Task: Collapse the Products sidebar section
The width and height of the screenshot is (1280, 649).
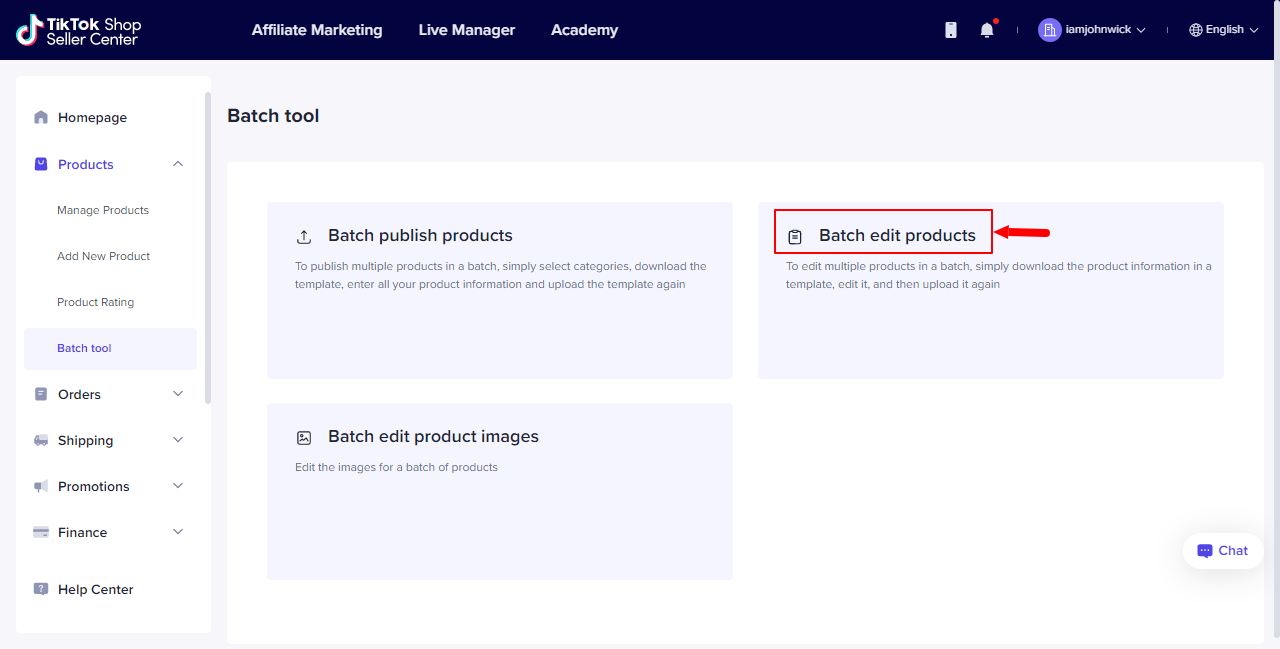Action: [178, 164]
